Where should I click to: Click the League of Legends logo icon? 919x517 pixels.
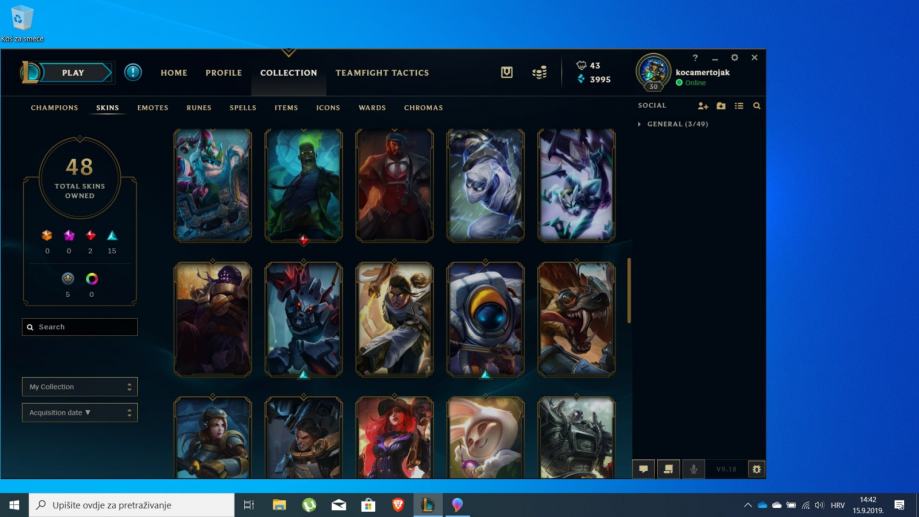coord(30,72)
